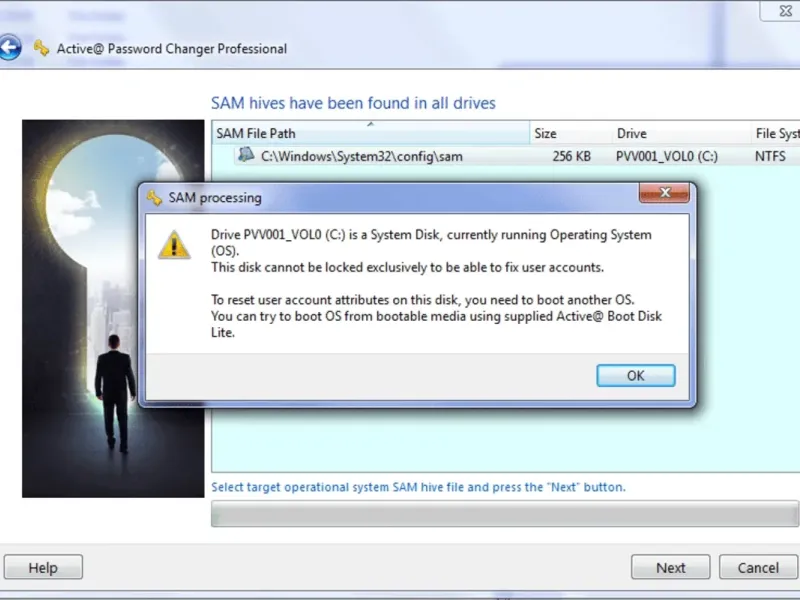Close the SAM processing dialog with X
800x600 pixels.
click(664, 193)
